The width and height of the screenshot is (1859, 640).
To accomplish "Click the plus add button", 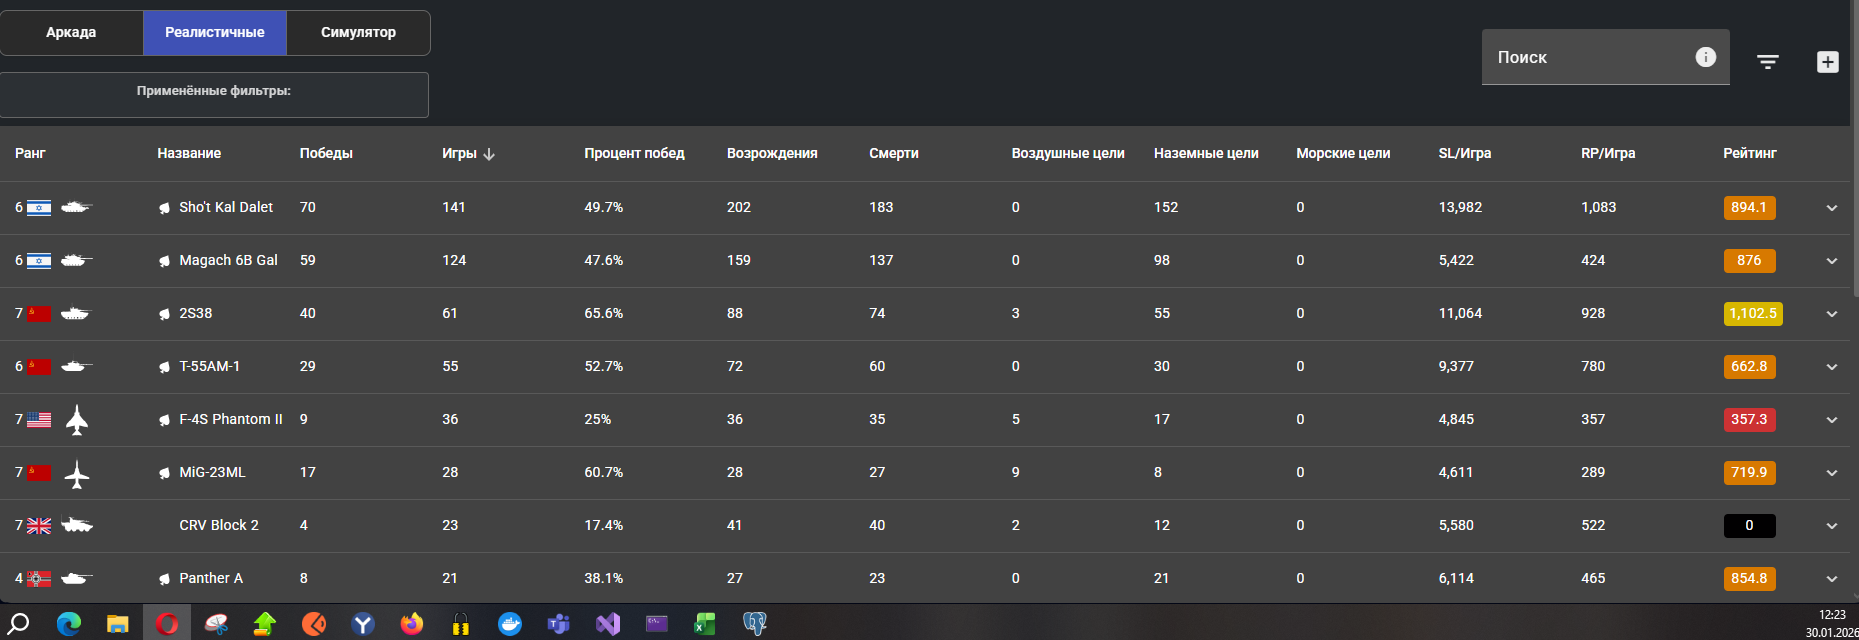I will (1827, 62).
